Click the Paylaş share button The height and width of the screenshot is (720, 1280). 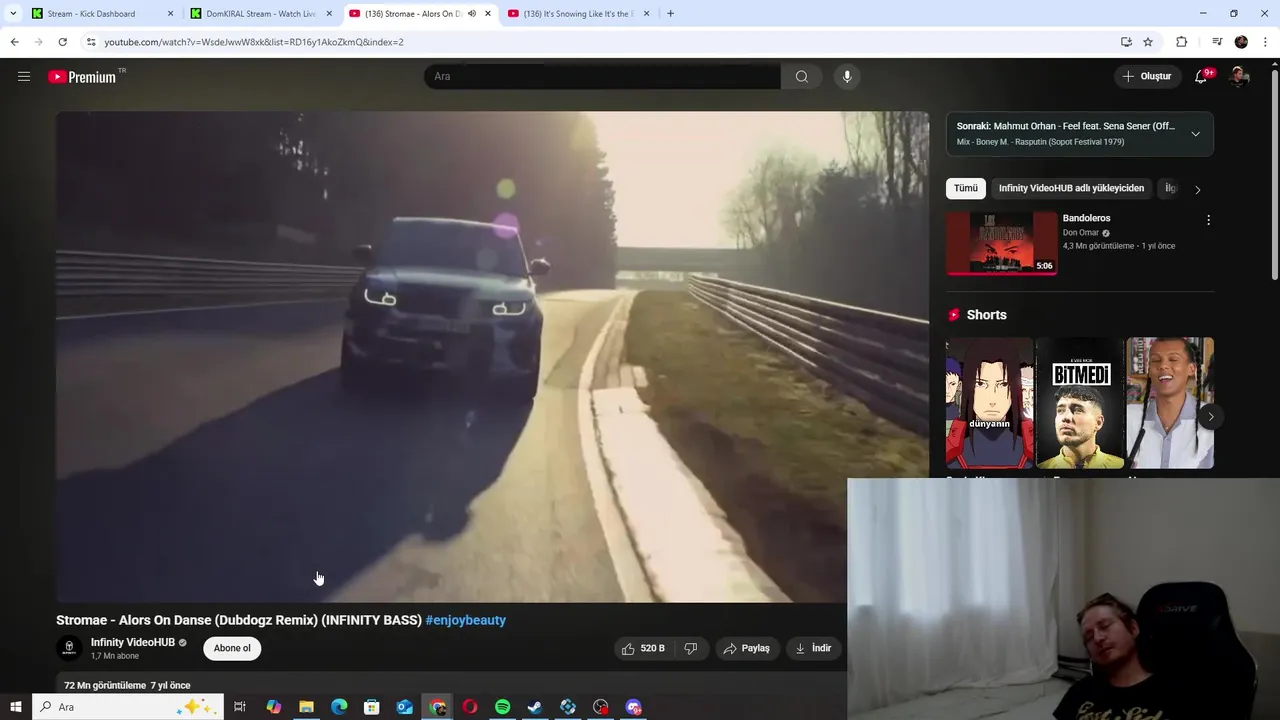click(746, 648)
